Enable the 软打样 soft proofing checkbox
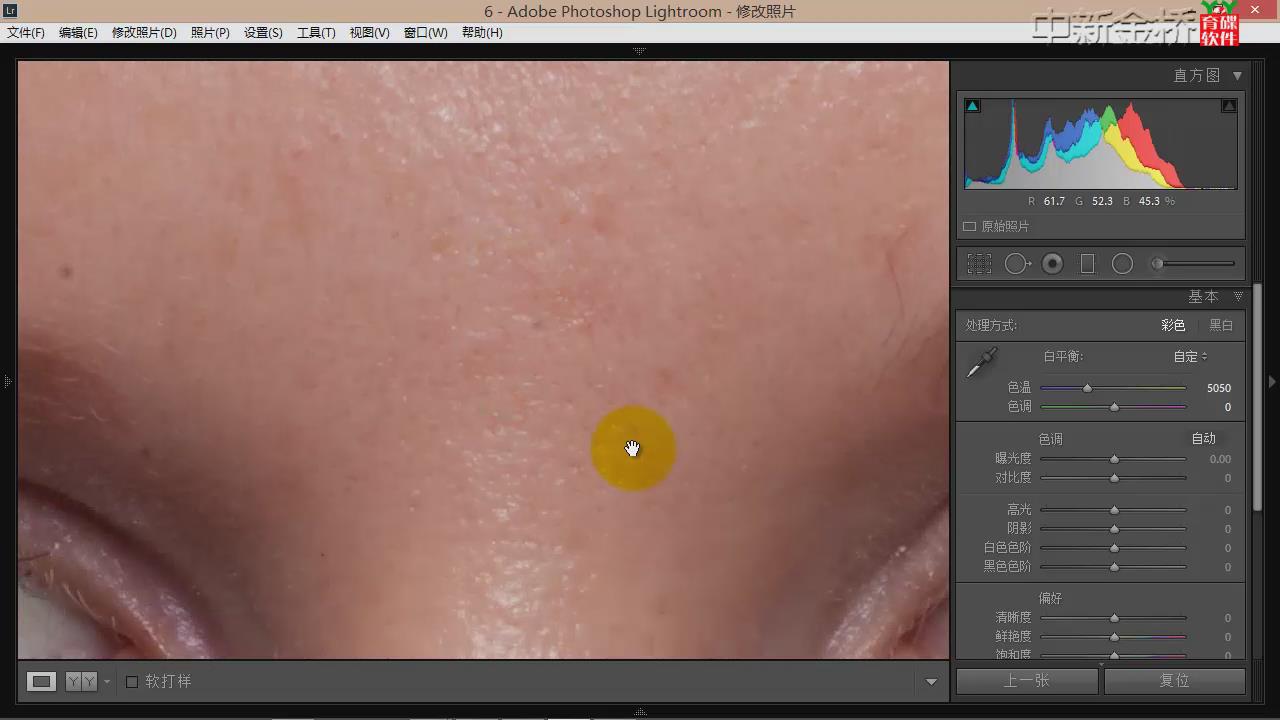This screenshot has width=1280, height=720. pyautogui.click(x=131, y=682)
